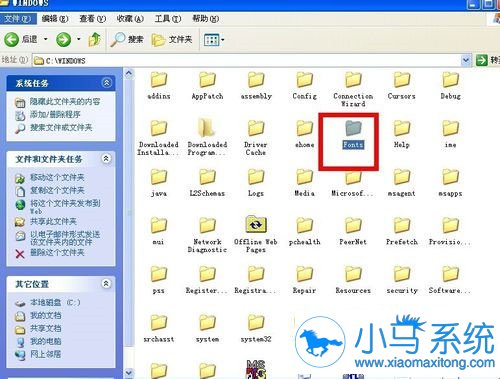Image resolution: width=500 pixels, height=379 pixels.
Task: Select the ehome folder icon
Action: pyautogui.click(x=305, y=128)
